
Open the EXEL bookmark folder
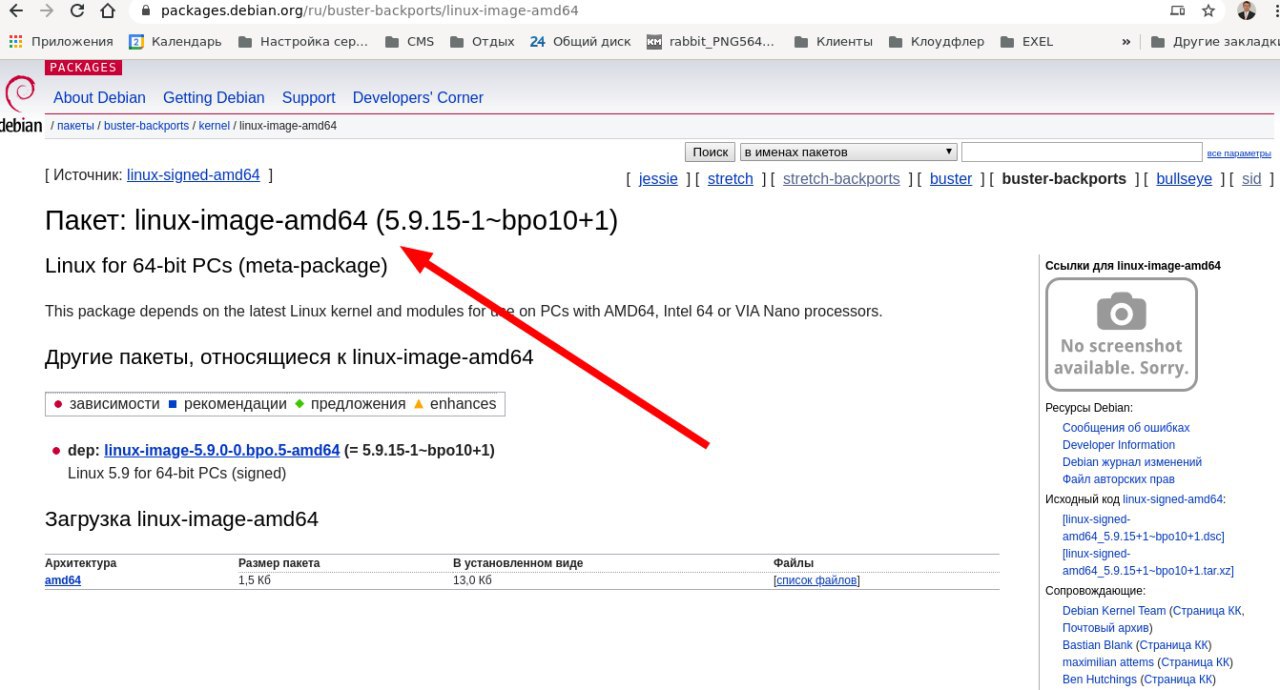point(1026,41)
